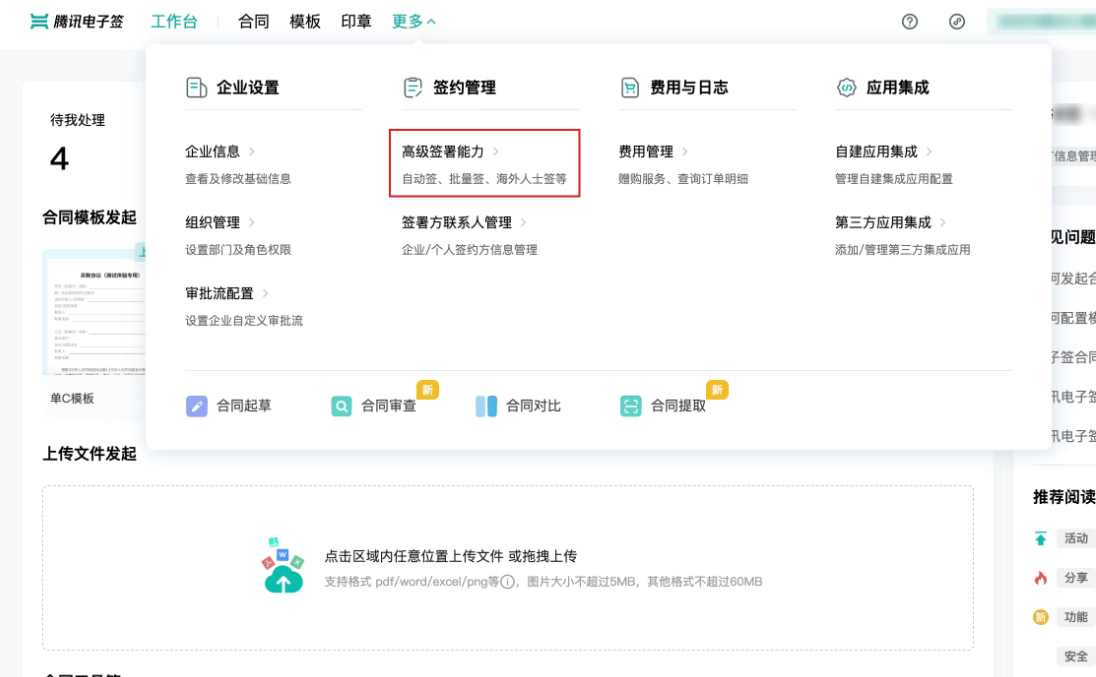Collapse the 更多 dropdown menu
Viewport: 1096px width, 677px height.
pyautogui.click(x=414, y=22)
